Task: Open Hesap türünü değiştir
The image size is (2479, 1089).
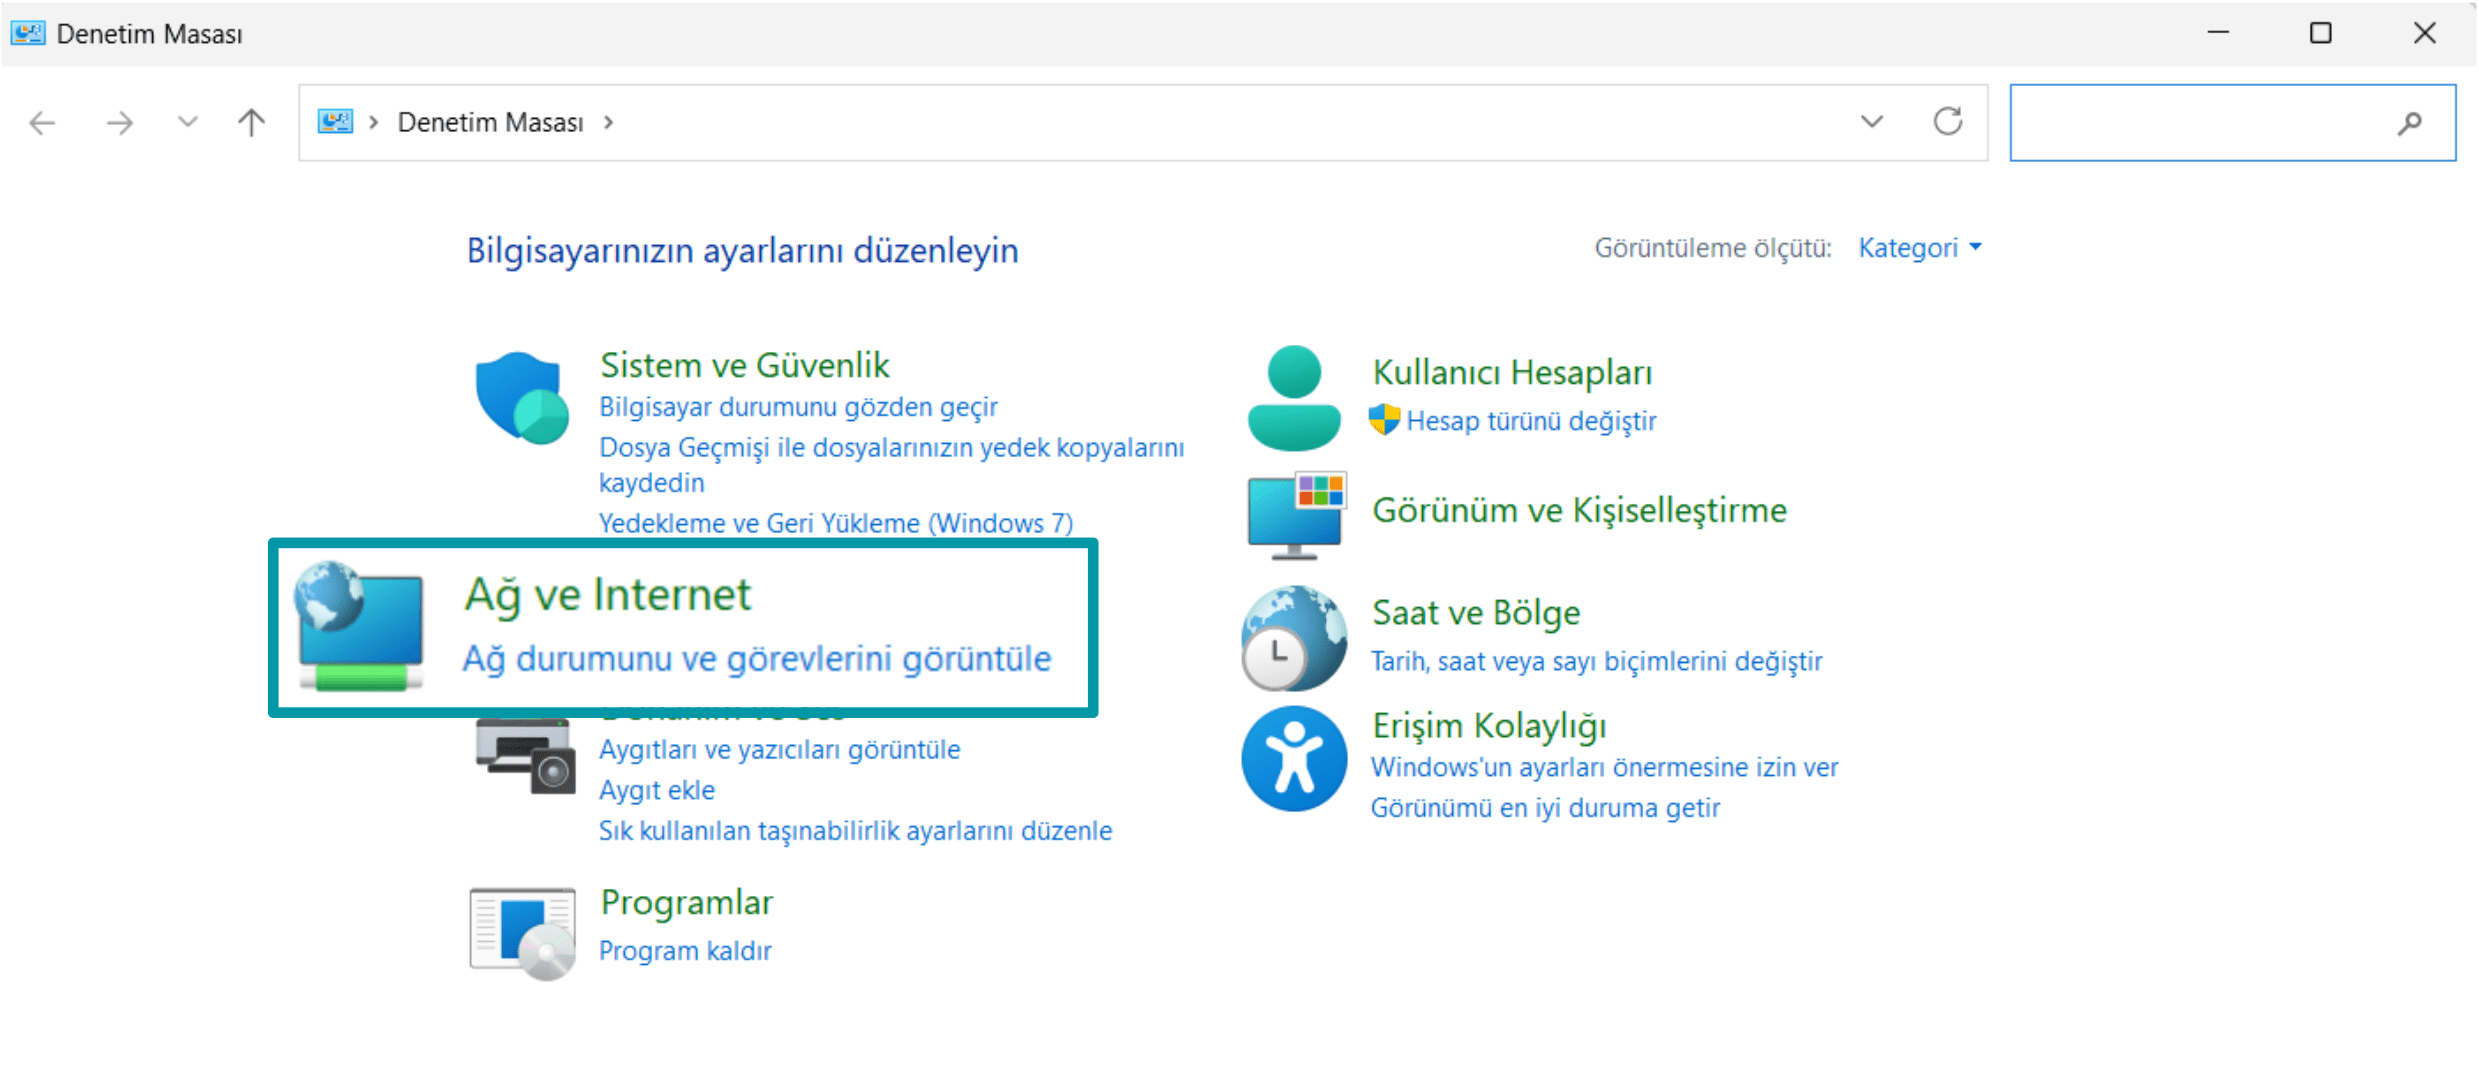Action: click(1531, 420)
